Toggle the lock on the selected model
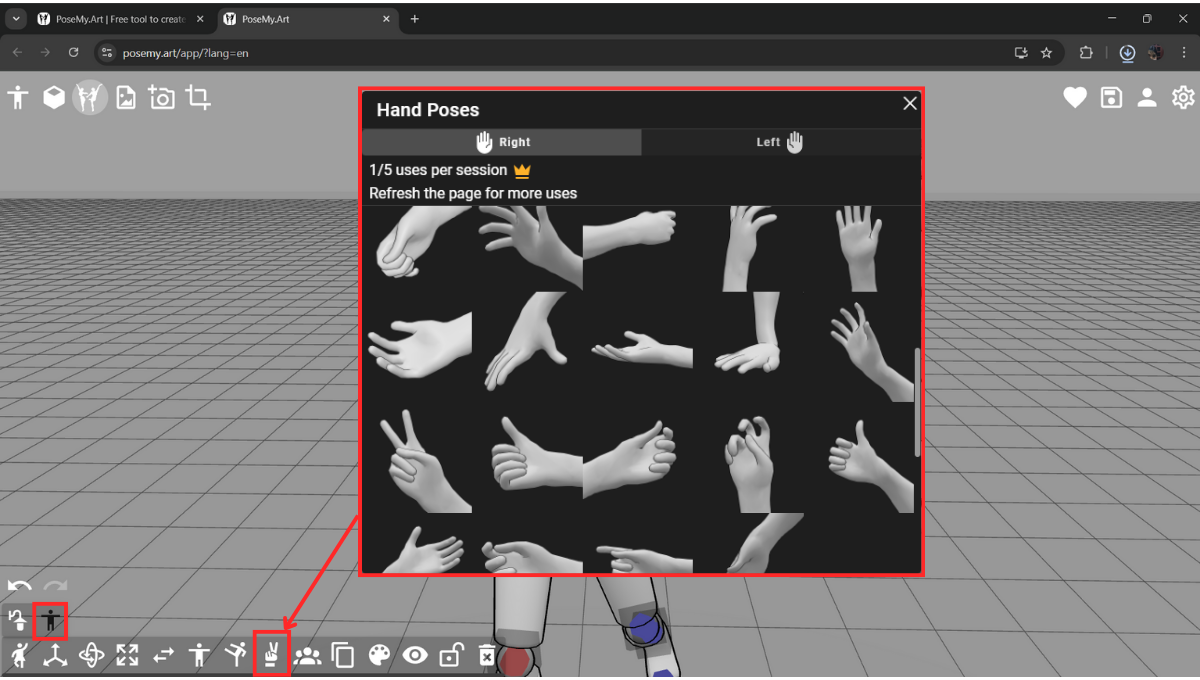 click(x=450, y=655)
